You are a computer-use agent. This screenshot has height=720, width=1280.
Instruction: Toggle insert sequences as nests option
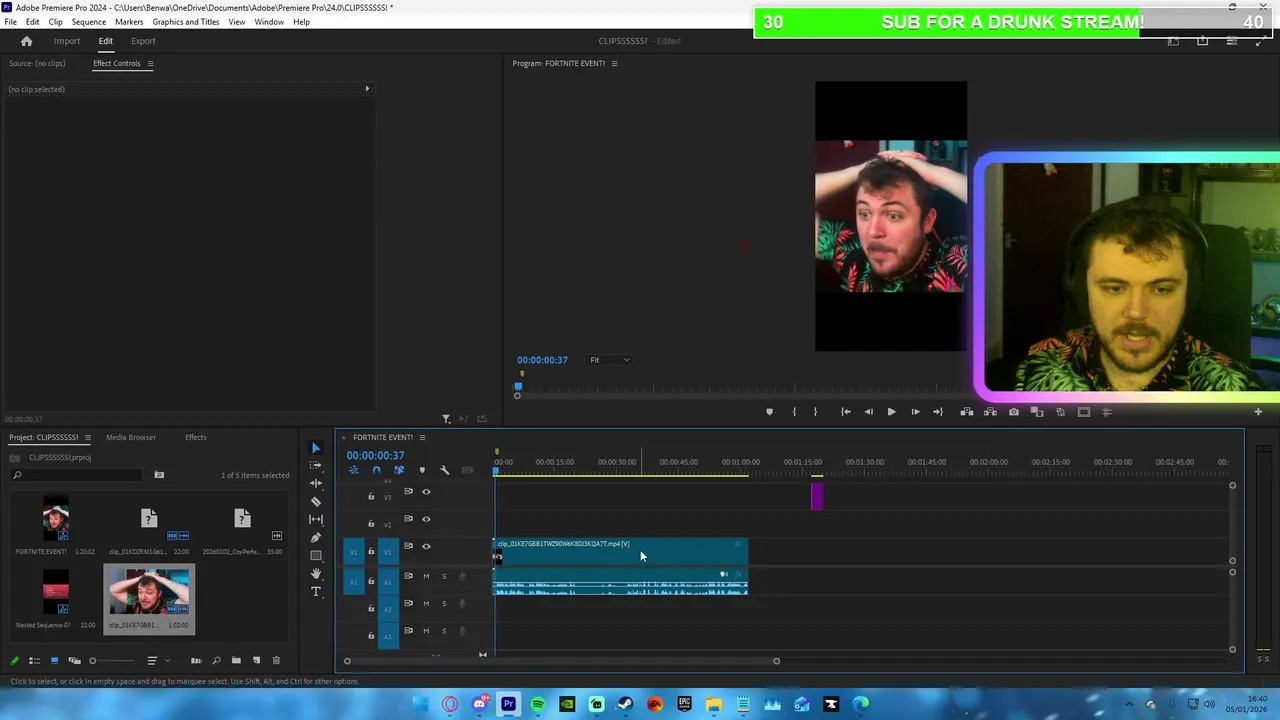pyautogui.click(x=353, y=470)
